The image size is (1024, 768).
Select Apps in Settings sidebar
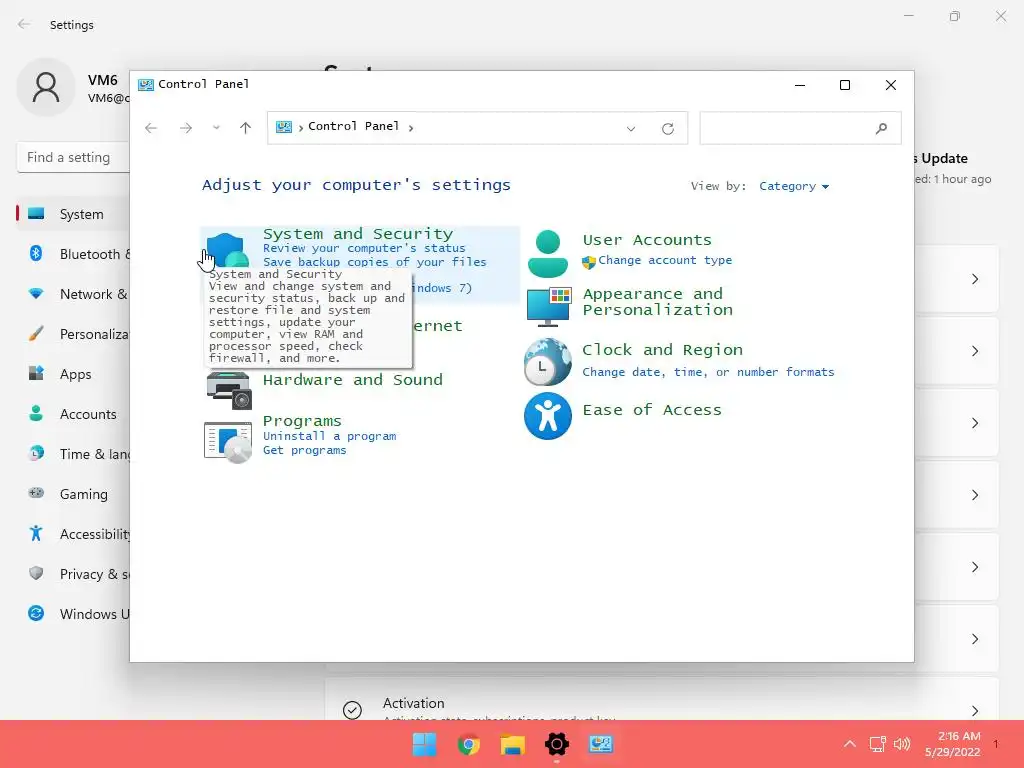tap(74, 374)
